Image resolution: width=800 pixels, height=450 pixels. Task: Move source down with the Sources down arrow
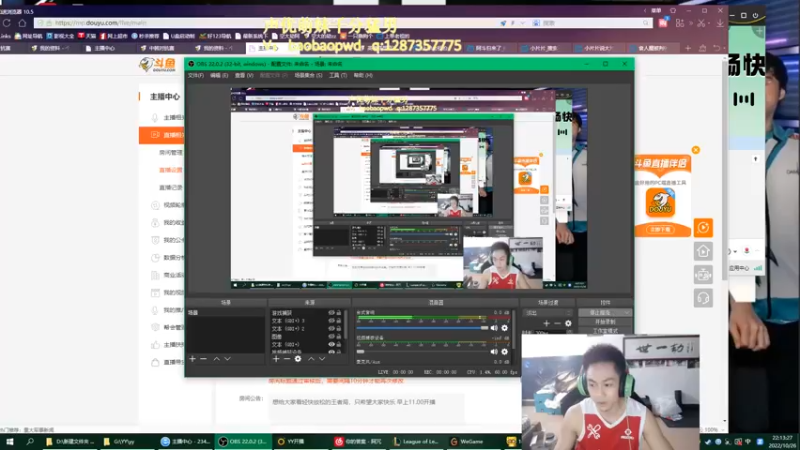322,359
